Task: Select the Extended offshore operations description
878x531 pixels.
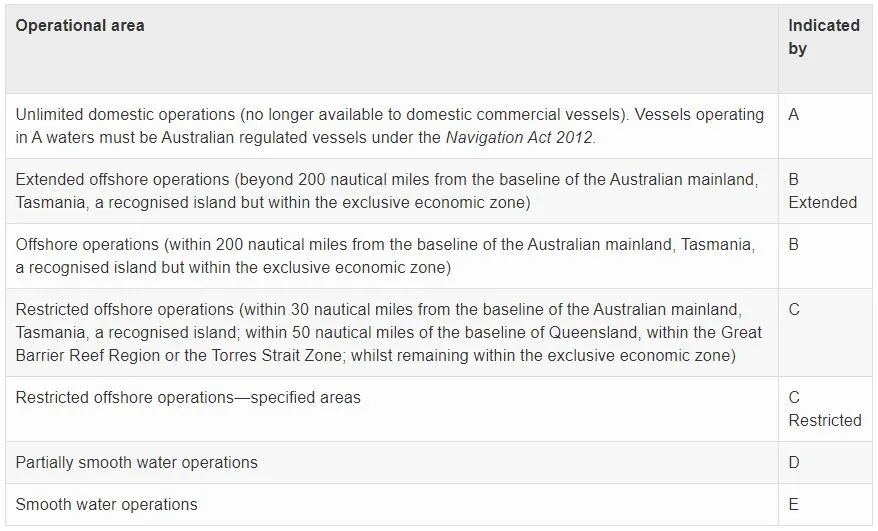Action: pos(387,190)
